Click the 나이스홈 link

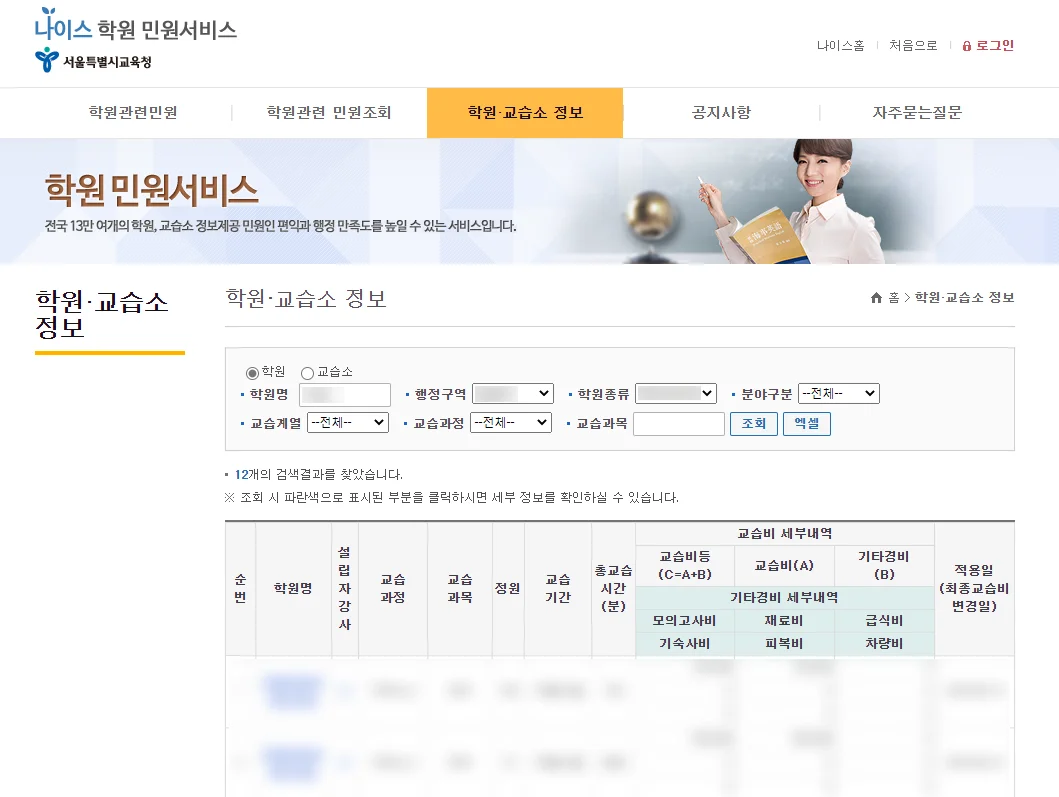coord(840,45)
